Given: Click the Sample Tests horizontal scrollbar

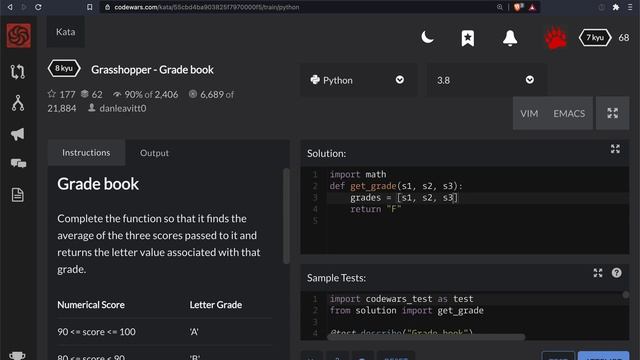Looking at the screenshot, I should pyautogui.click(x=426, y=337).
